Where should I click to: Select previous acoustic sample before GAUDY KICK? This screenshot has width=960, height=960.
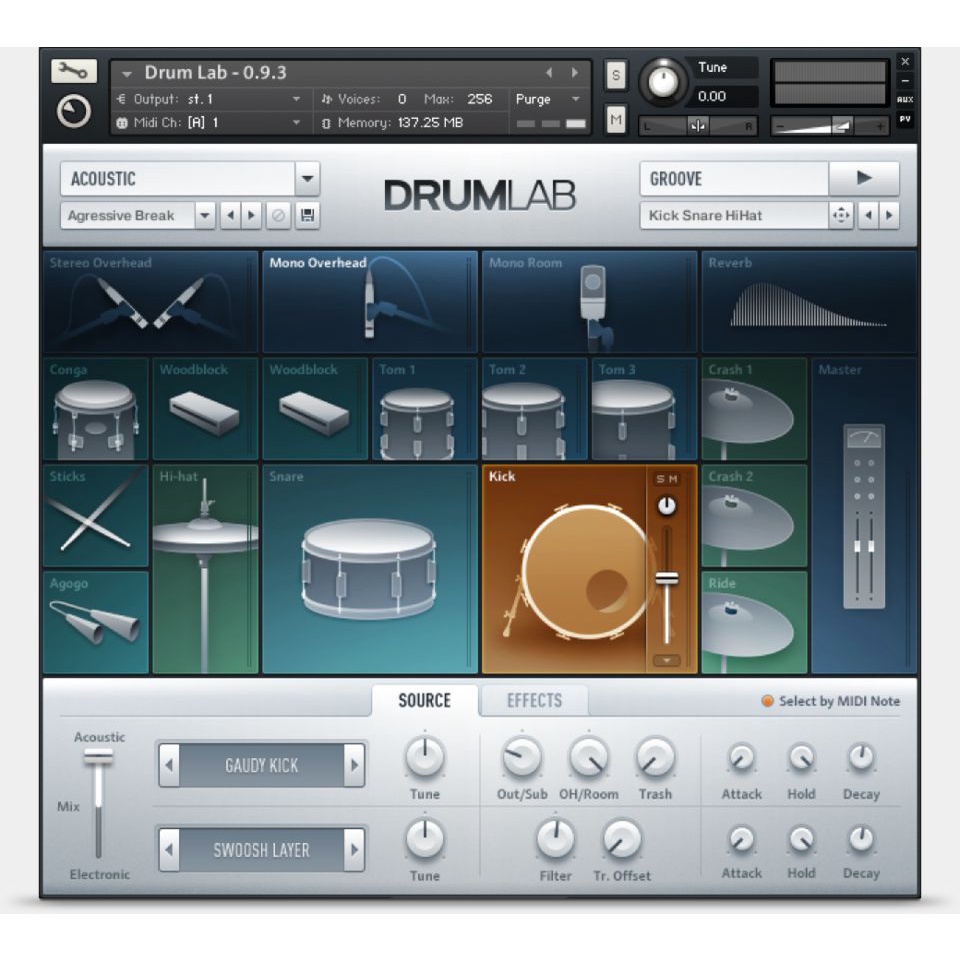point(170,765)
